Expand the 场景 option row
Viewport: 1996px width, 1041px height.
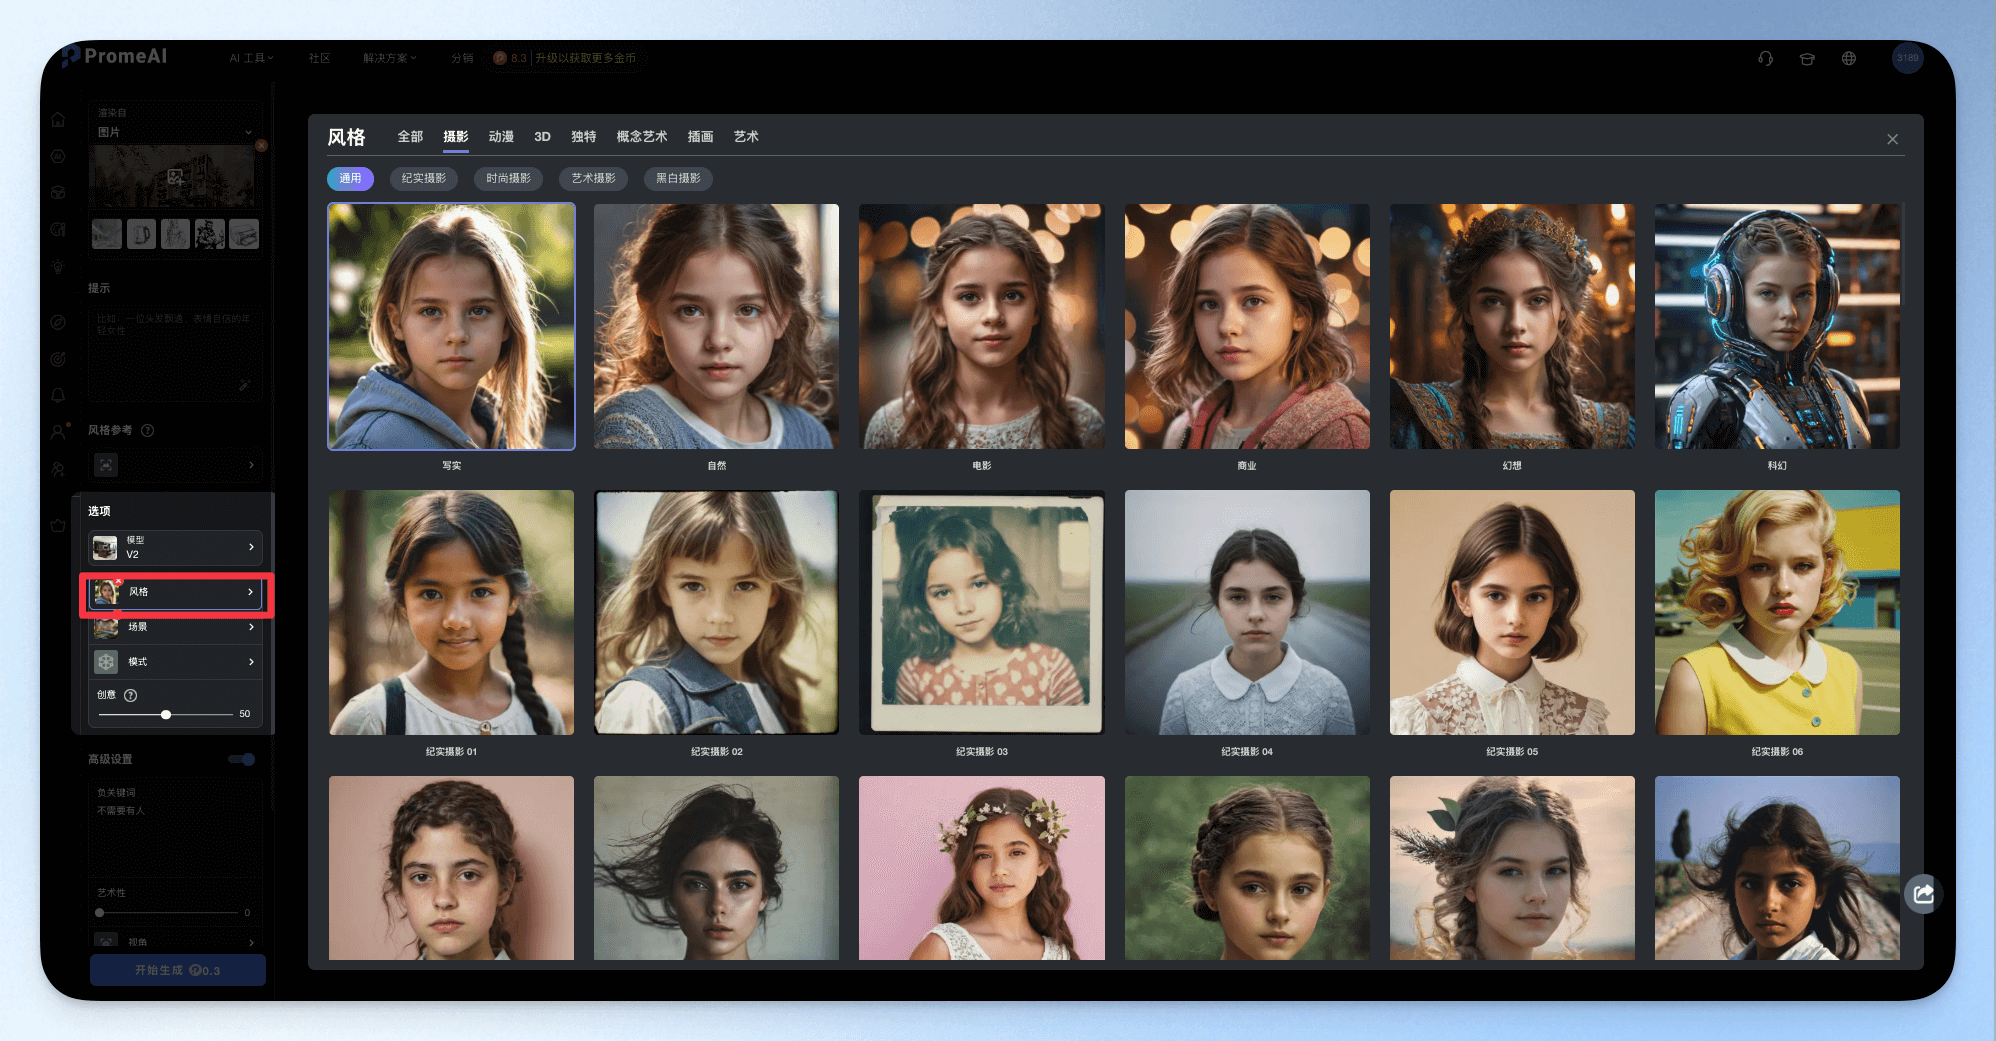(175, 627)
